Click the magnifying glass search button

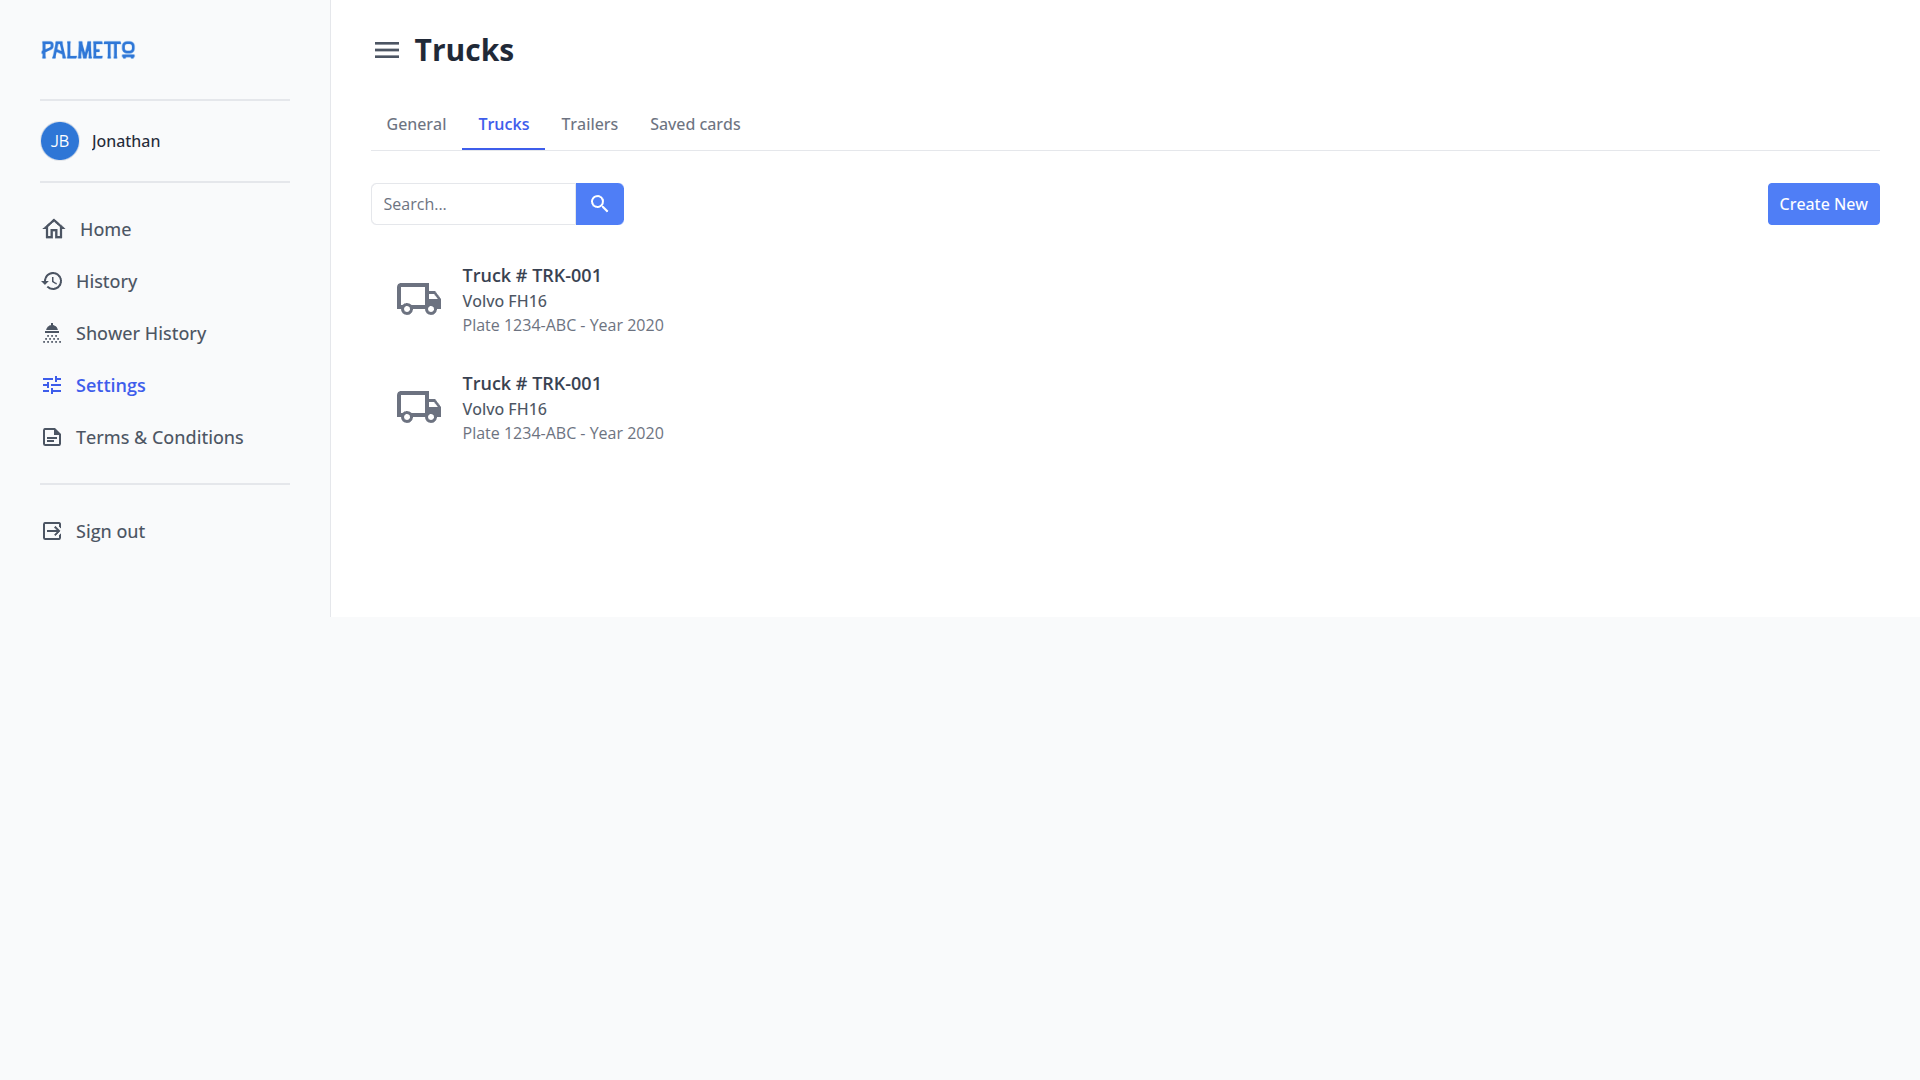599,204
